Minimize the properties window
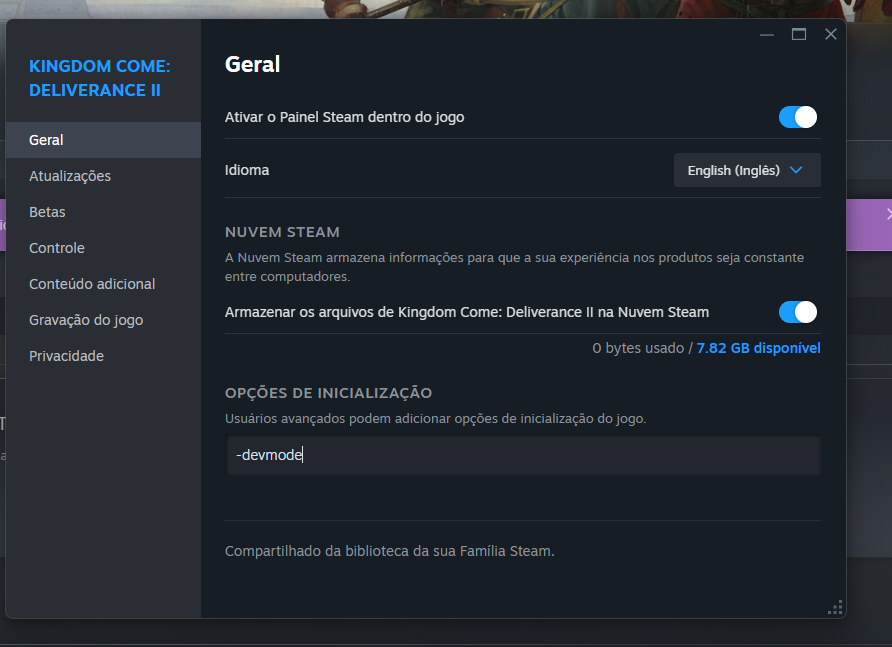Image resolution: width=892 pixels, height=647 pixels. pos(767,35)
